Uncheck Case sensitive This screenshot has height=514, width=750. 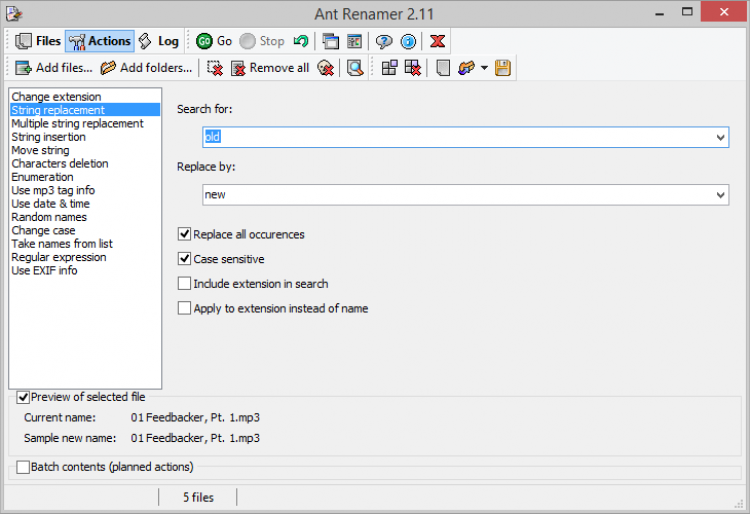coord(184,259)
